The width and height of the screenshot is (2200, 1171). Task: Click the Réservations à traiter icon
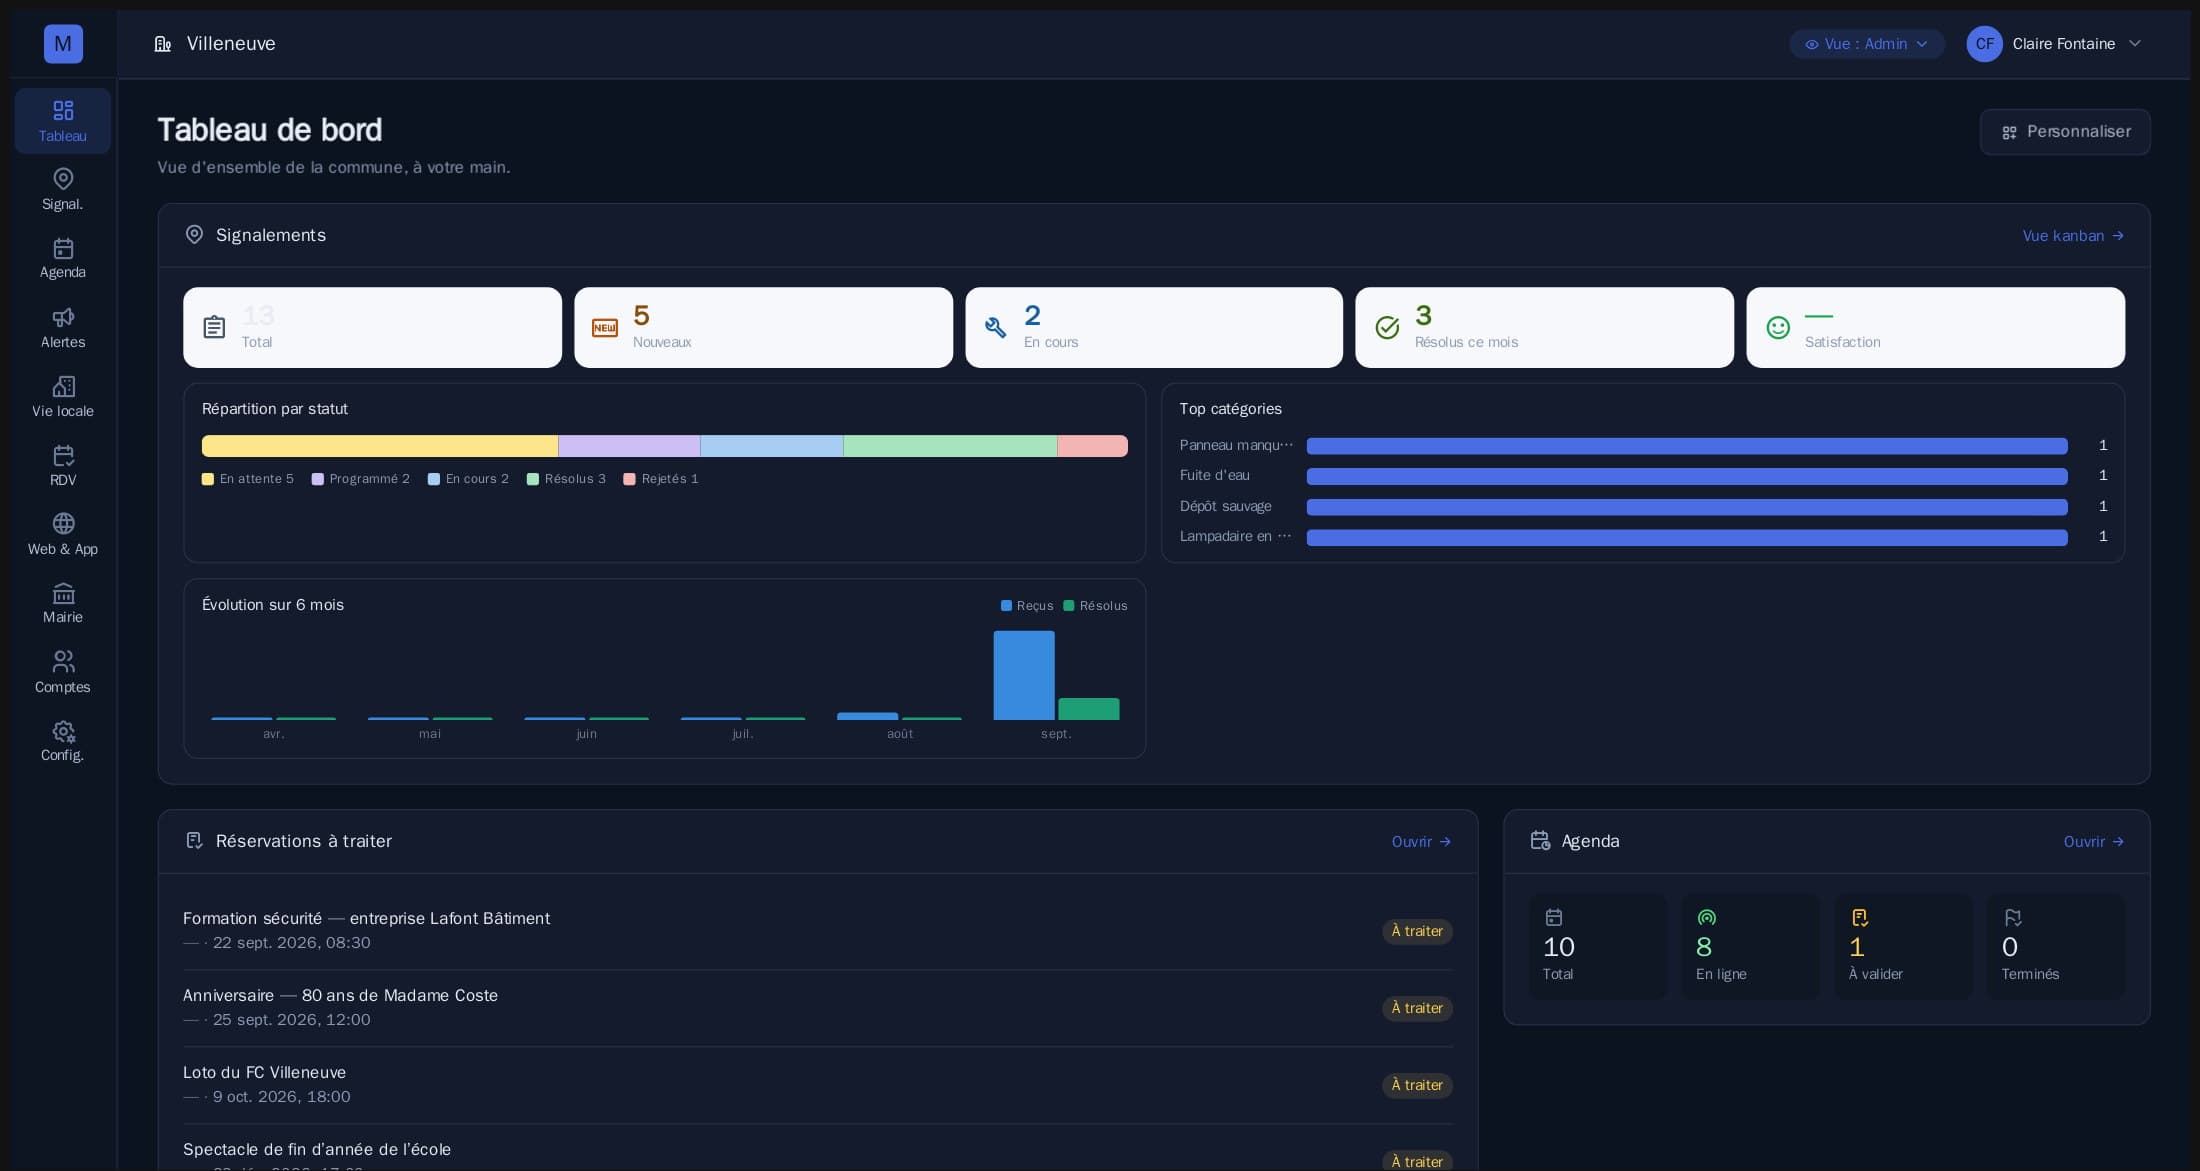195,841
